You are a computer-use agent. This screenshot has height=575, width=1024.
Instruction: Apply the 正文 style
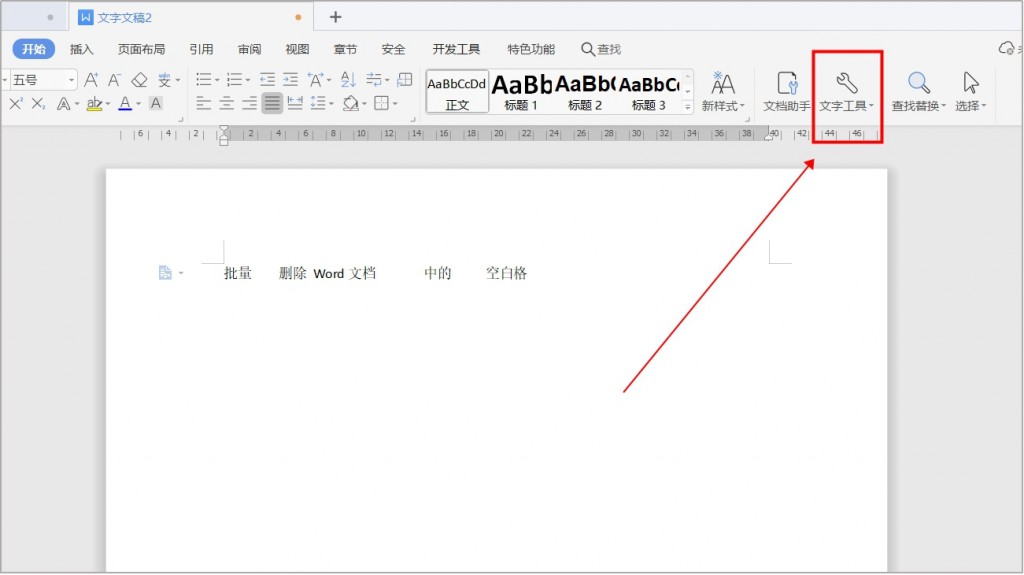457,91
